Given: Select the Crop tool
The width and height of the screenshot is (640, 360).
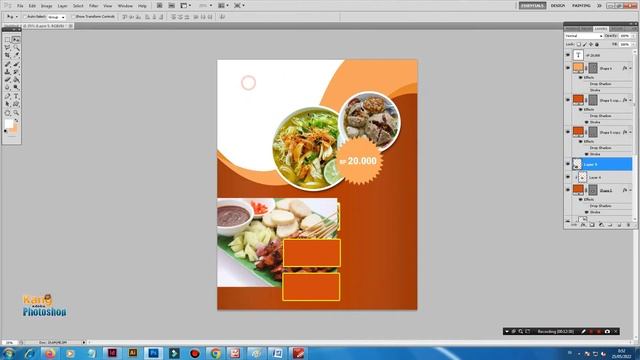Looking at the screenshot, I should [7, 55].
